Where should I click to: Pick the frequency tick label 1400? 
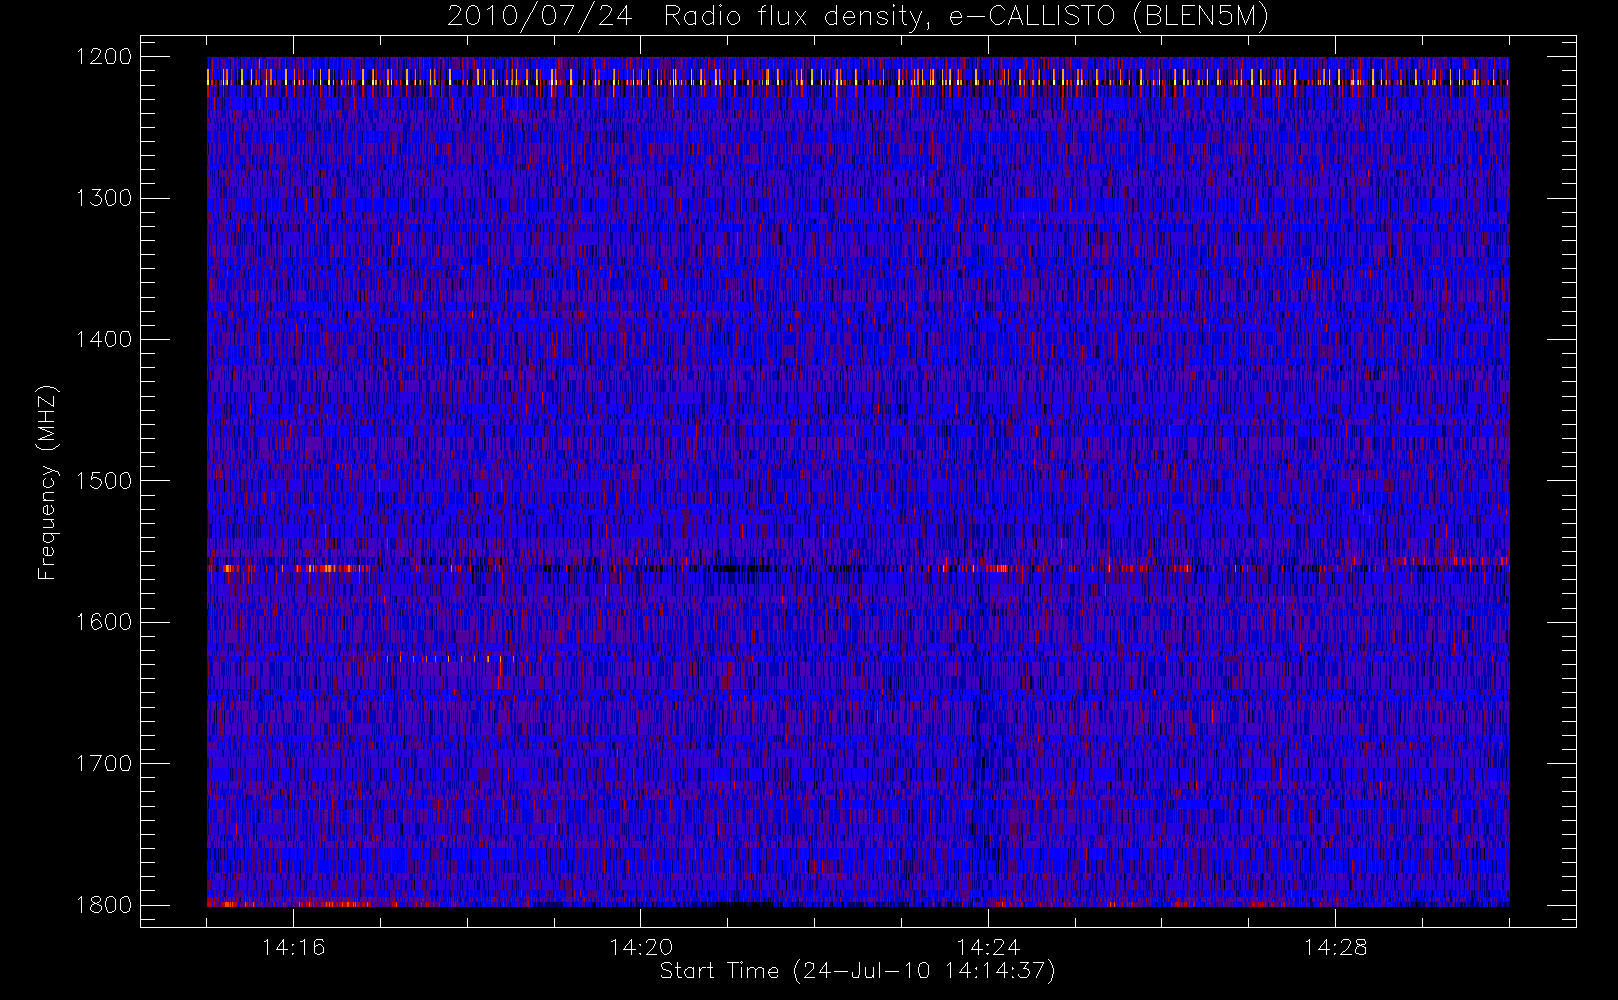coord(104,339)
